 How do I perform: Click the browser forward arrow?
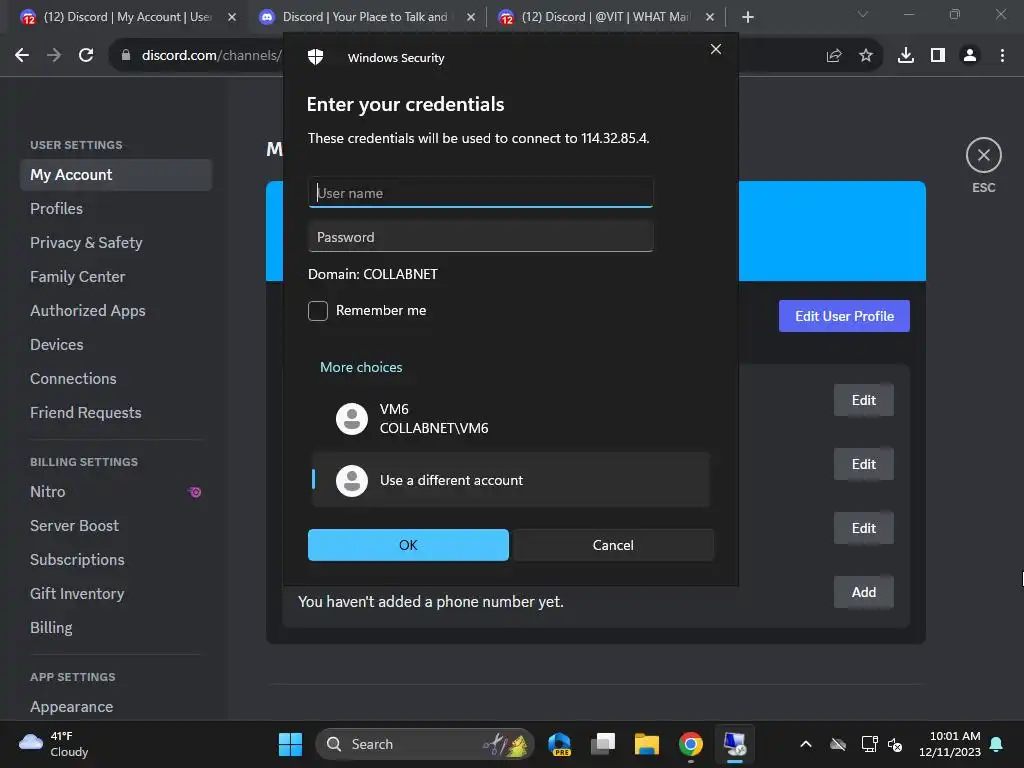click(x=54, y=56)
